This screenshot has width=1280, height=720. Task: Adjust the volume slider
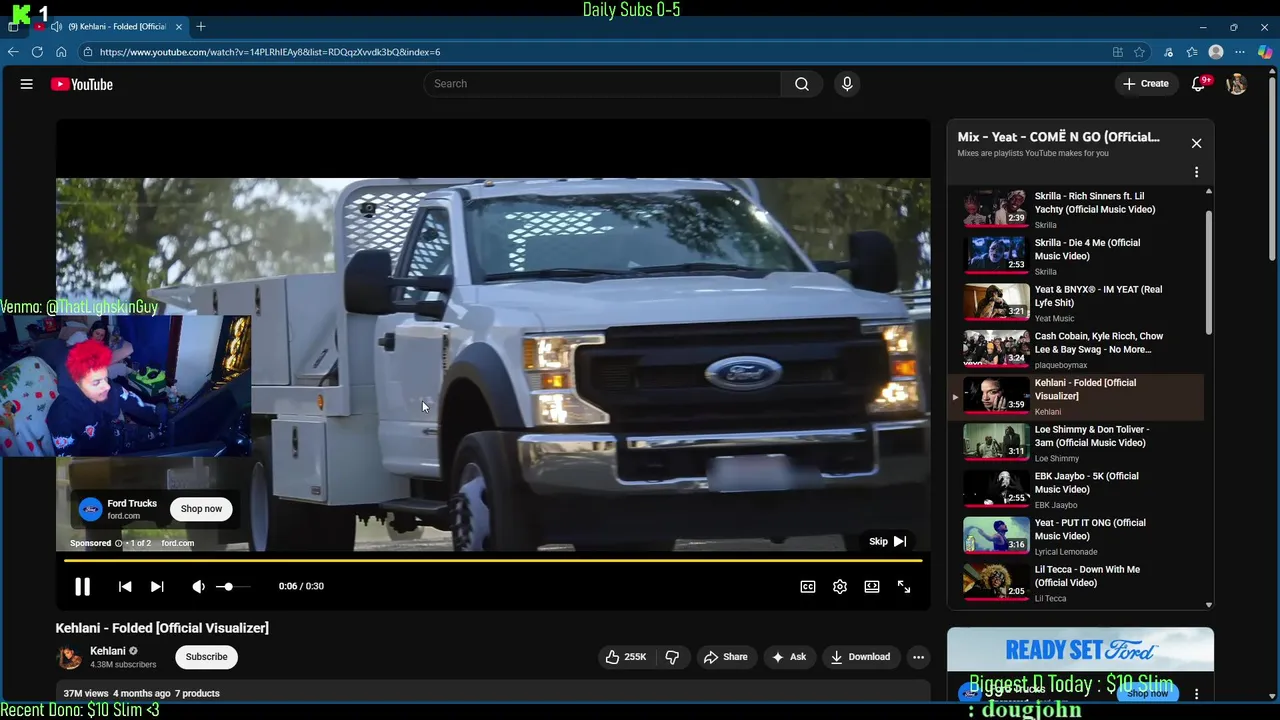[x=234, y=587]
